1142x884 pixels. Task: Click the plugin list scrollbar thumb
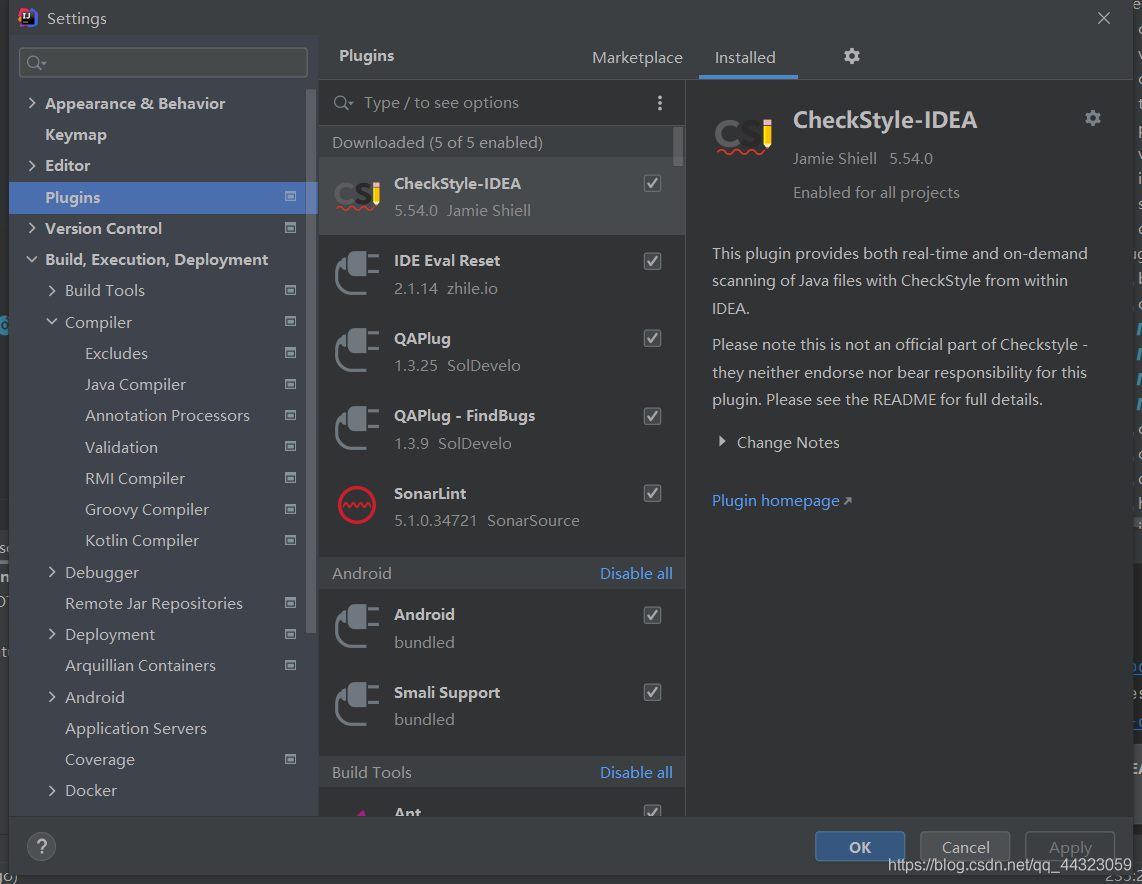pyautogui.click(x=678, y=146)
